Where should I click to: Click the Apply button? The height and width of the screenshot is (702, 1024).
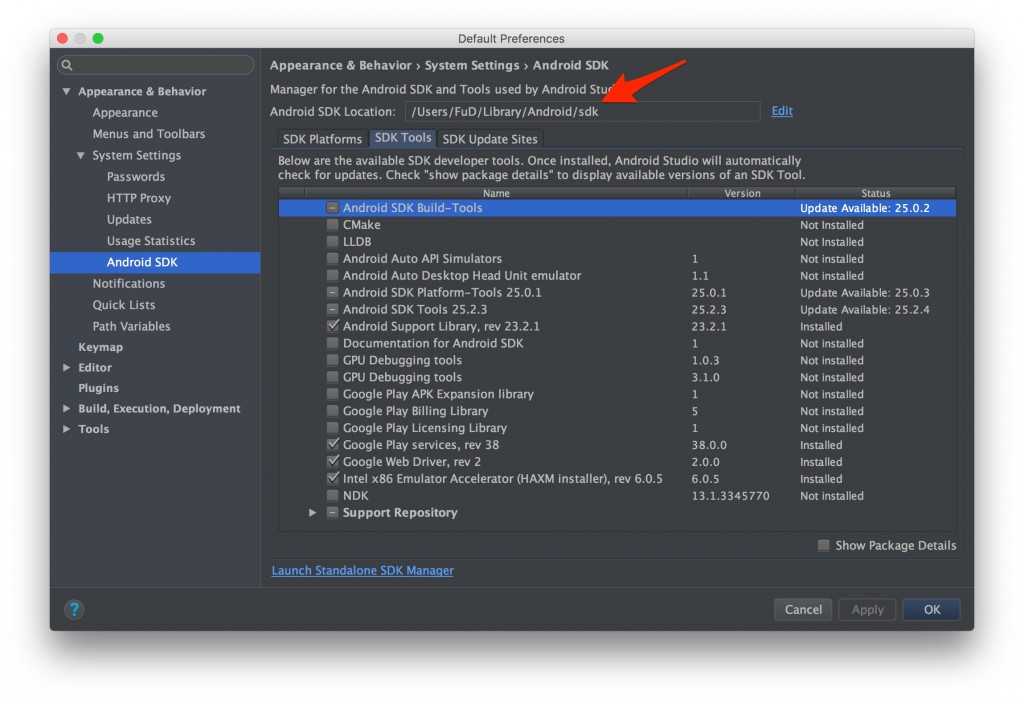(867, 609)
